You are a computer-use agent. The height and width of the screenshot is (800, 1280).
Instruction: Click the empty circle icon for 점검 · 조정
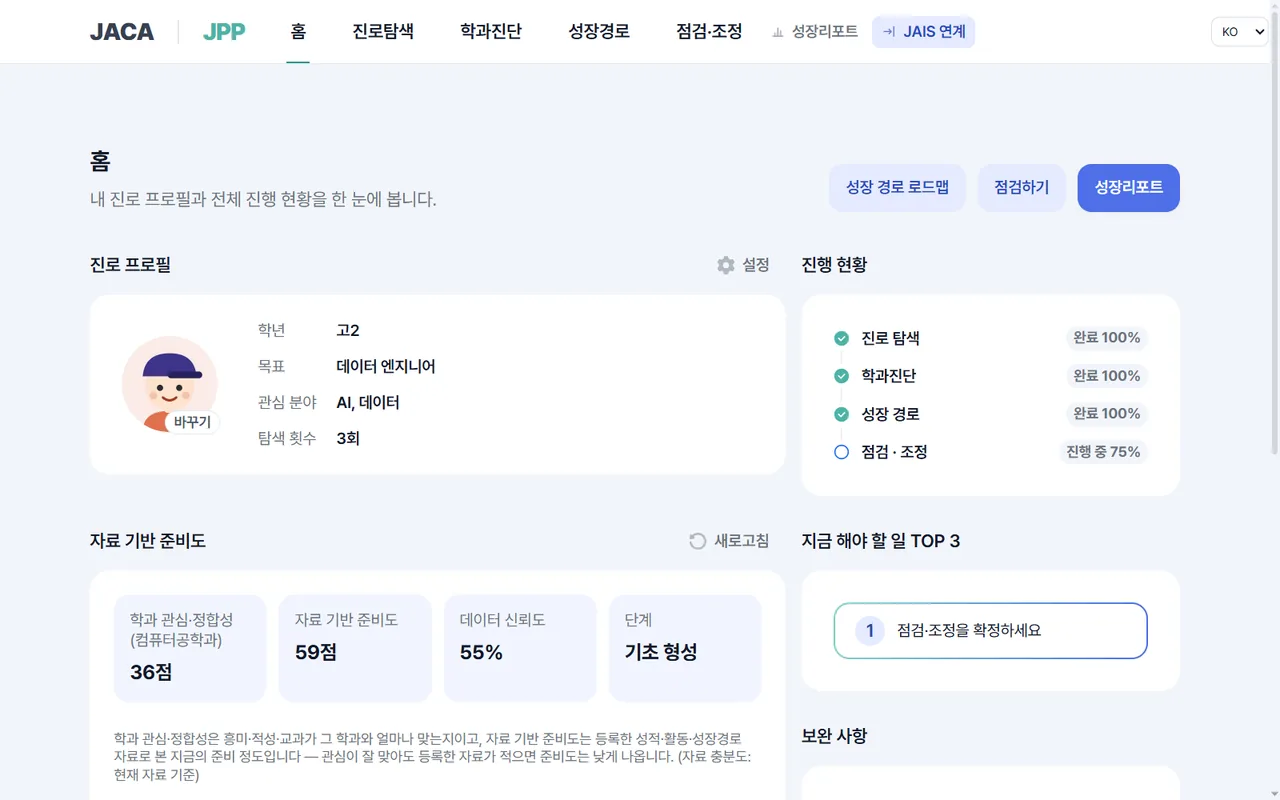pyautogui.click(x=841, y=452)
